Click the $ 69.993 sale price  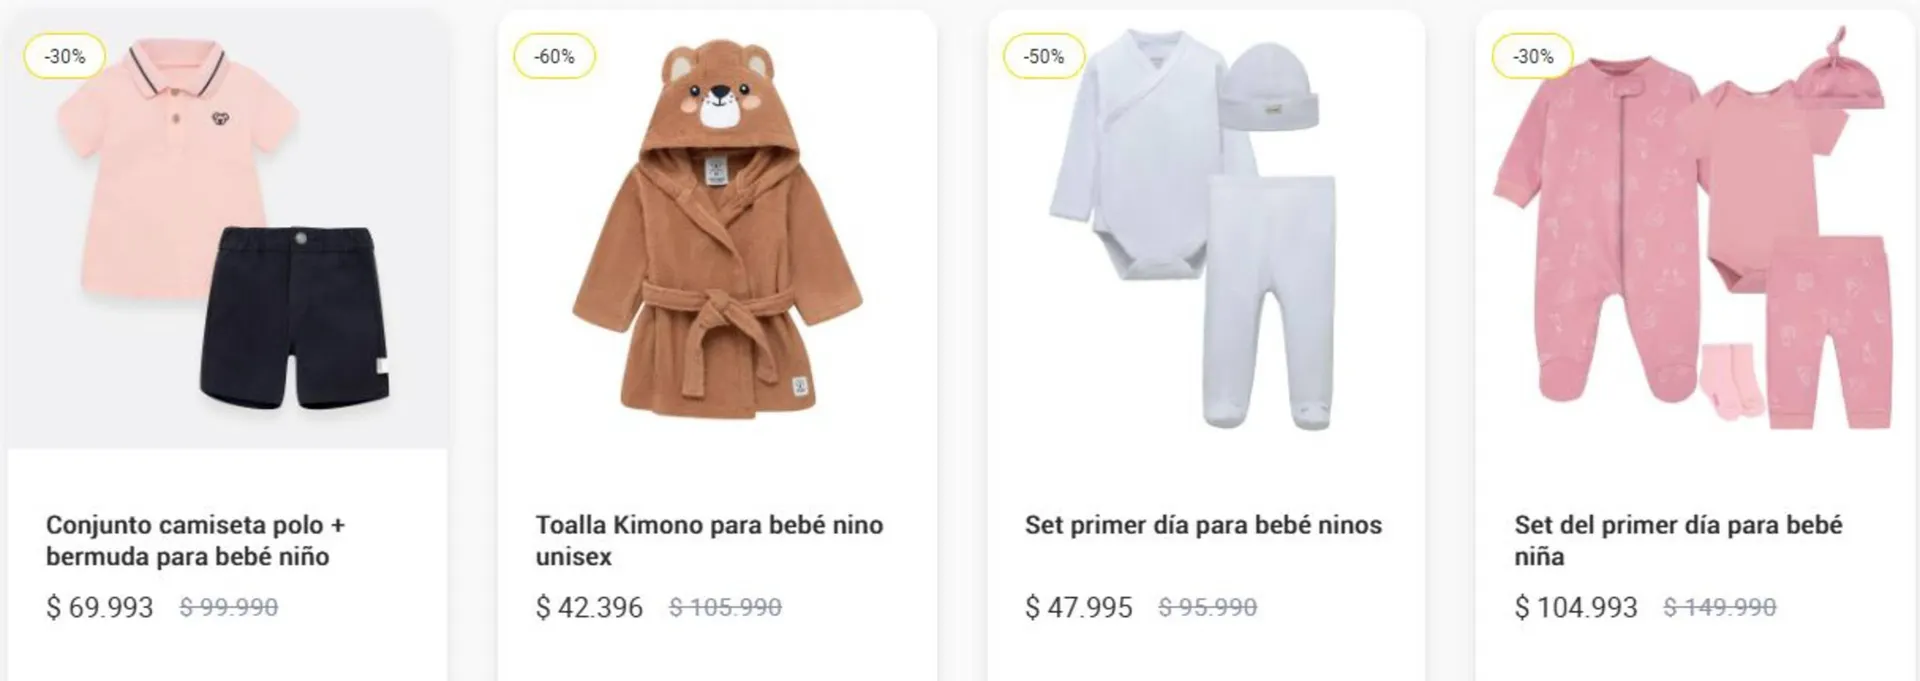coord(100,607)
